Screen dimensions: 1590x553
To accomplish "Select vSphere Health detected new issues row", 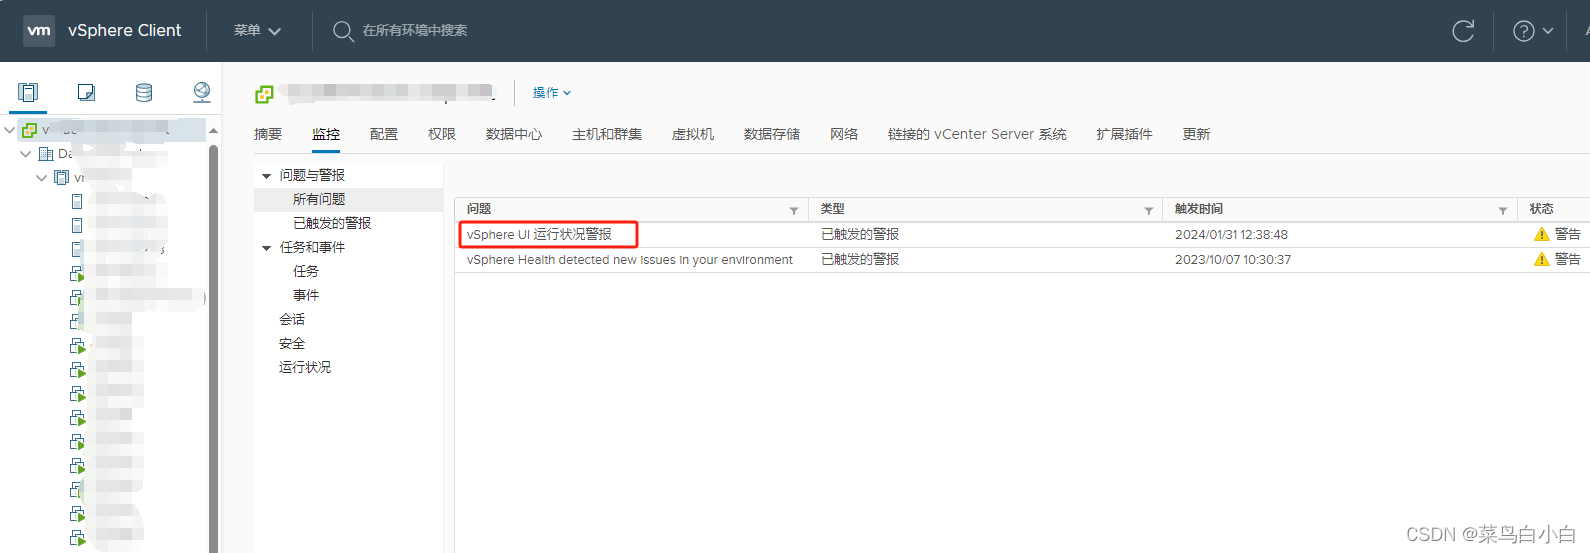I will (630, 259).
